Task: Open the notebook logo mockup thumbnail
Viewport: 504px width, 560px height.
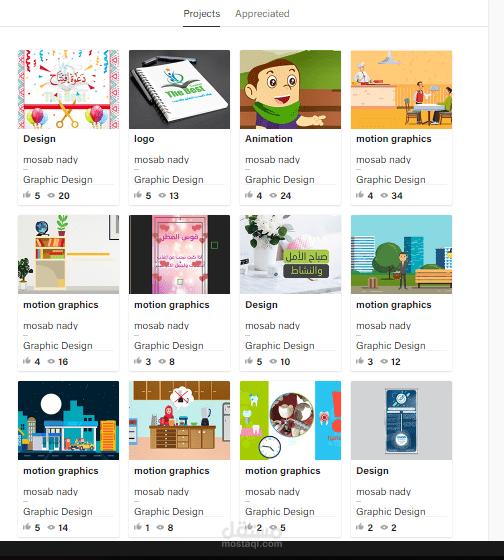Action: (x=179, y=89)
